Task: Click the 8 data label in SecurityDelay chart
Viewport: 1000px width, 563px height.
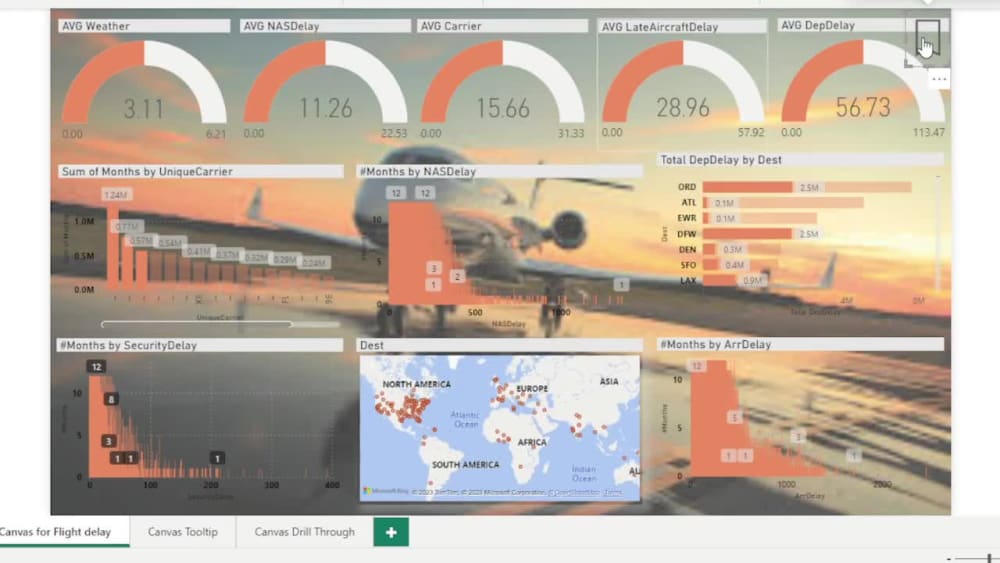Action: (x=111, y=399)
